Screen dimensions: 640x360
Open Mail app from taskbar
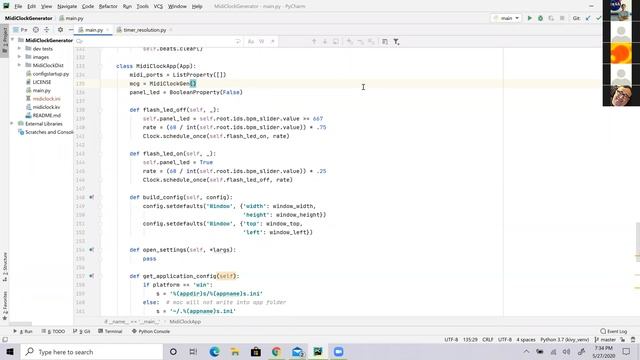[297, 352]
